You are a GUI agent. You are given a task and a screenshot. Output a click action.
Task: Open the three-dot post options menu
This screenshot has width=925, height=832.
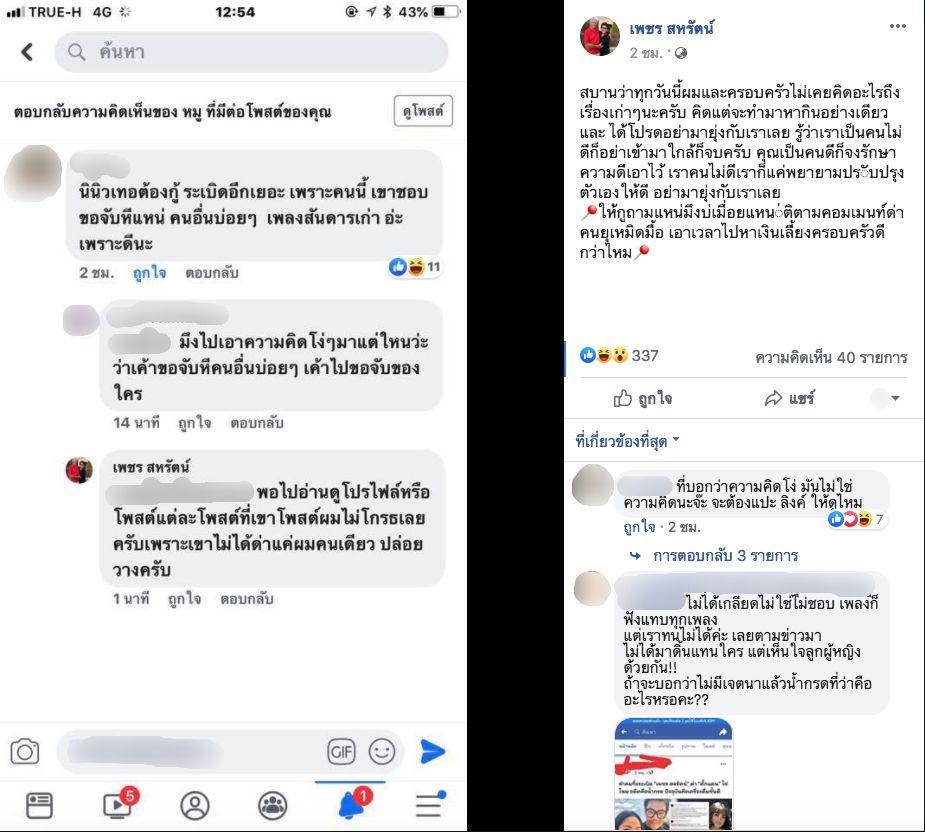(897, 26)
